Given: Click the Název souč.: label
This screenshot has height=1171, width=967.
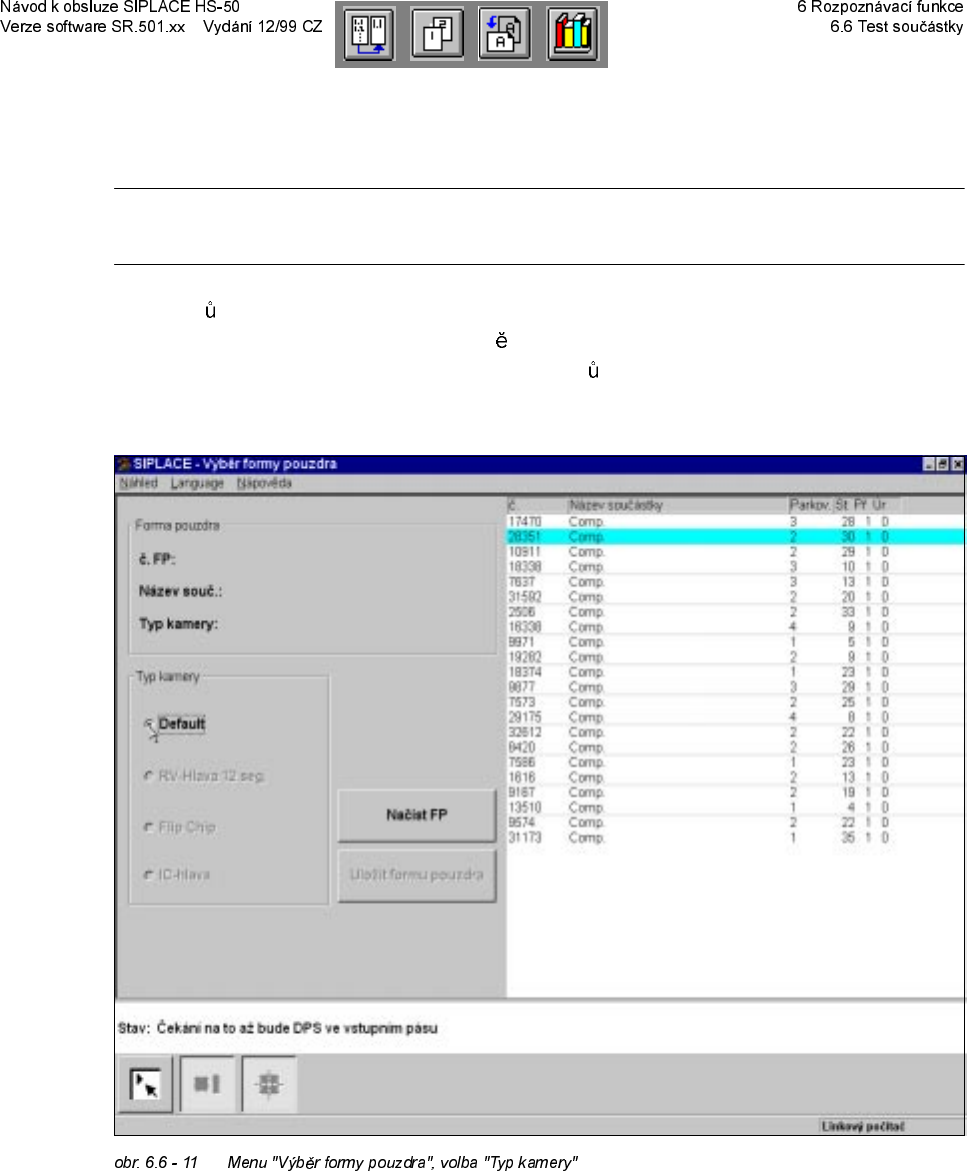Looking at the screenshot, I should point(180,591).
